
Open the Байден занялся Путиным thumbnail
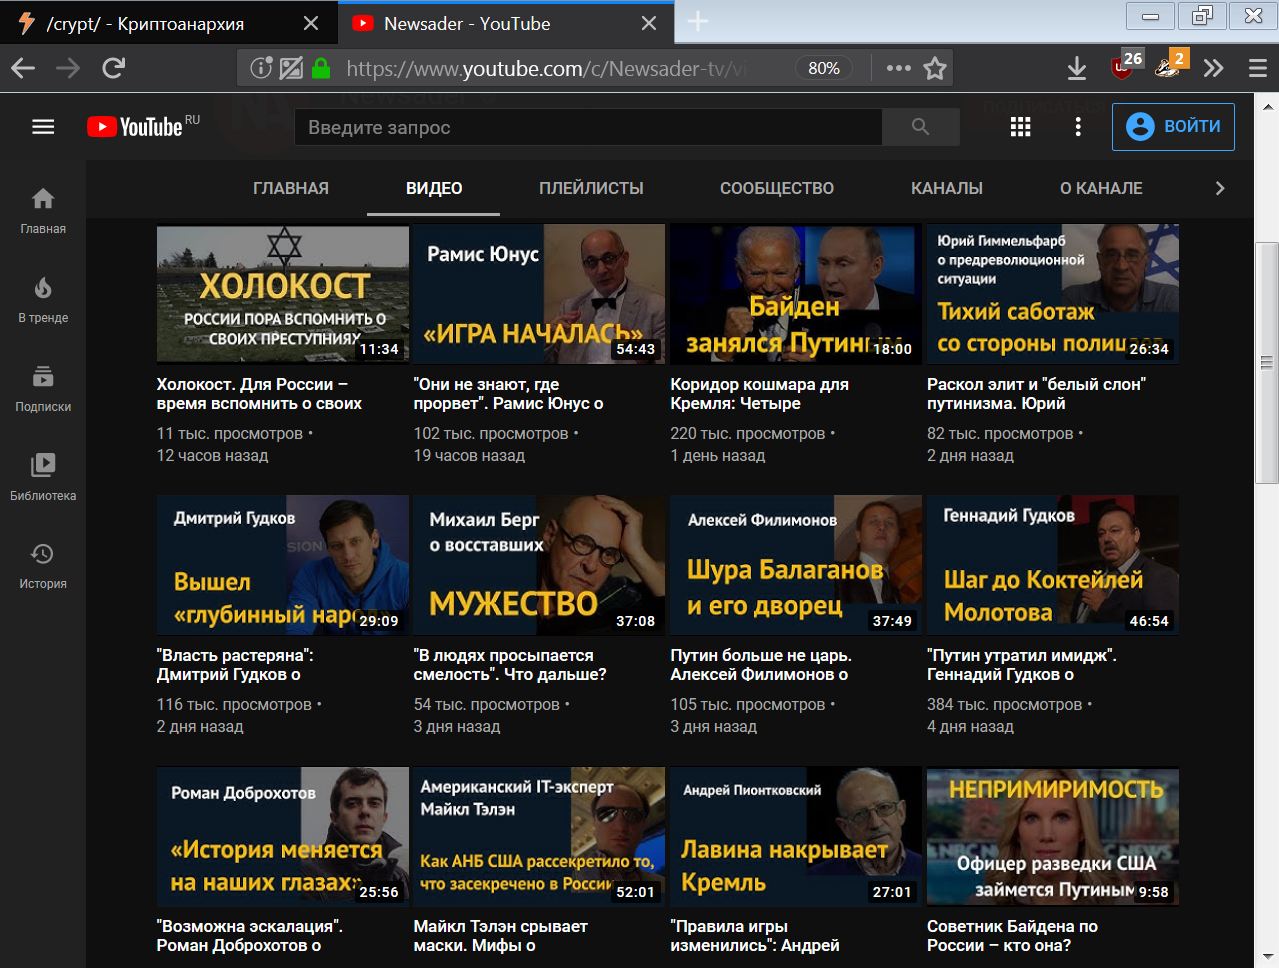[x=796, y=293]
